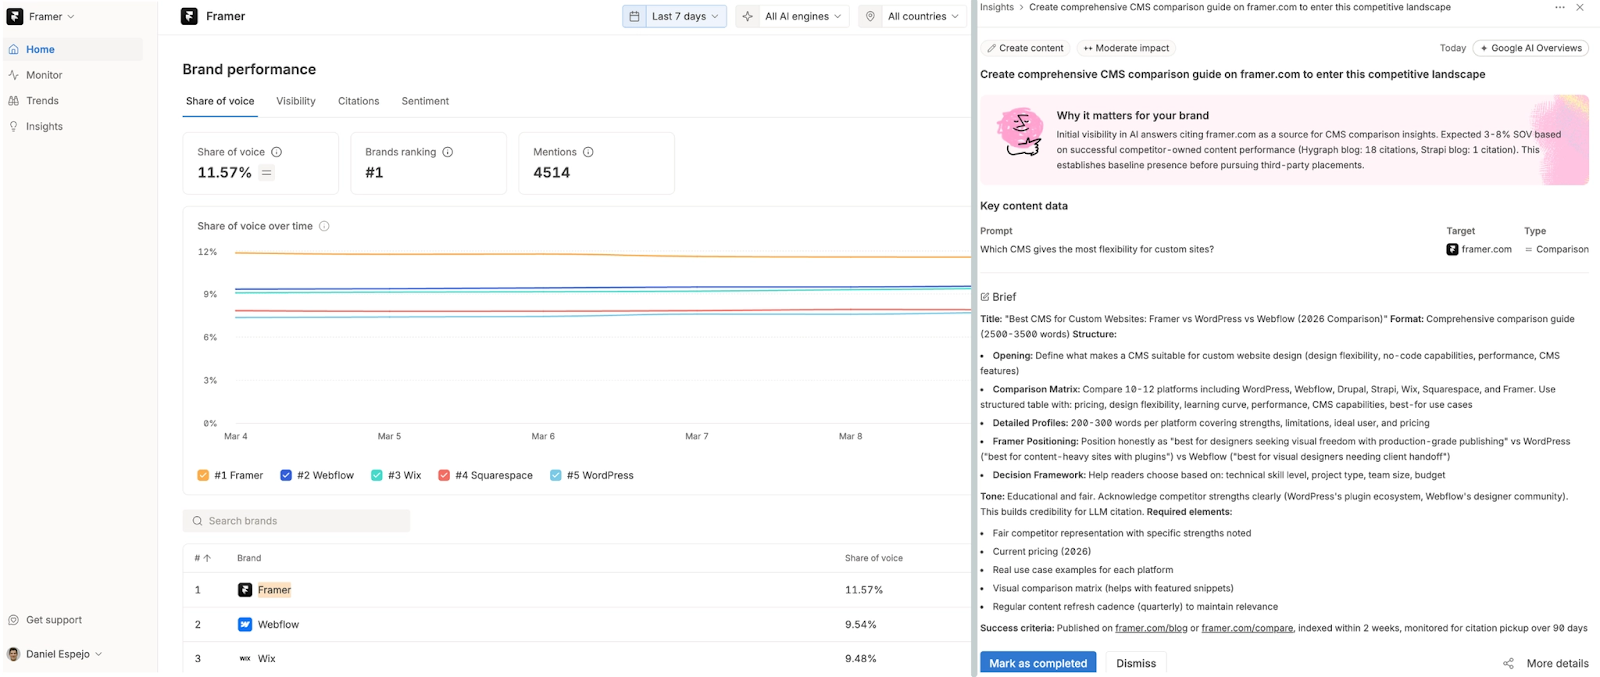Select the Share of voice tab

pyautogui.click(x=220, y=101)
